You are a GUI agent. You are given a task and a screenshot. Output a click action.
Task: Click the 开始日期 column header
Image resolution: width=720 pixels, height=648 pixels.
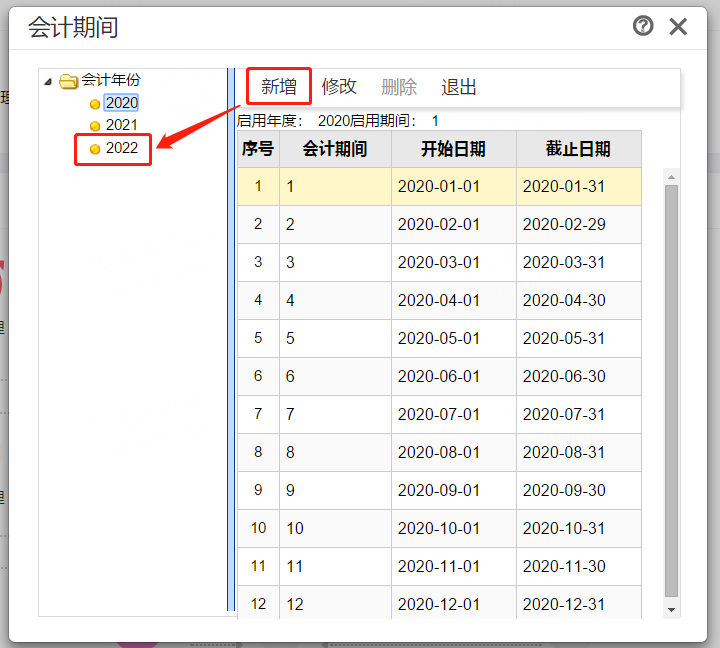point(453,149)
